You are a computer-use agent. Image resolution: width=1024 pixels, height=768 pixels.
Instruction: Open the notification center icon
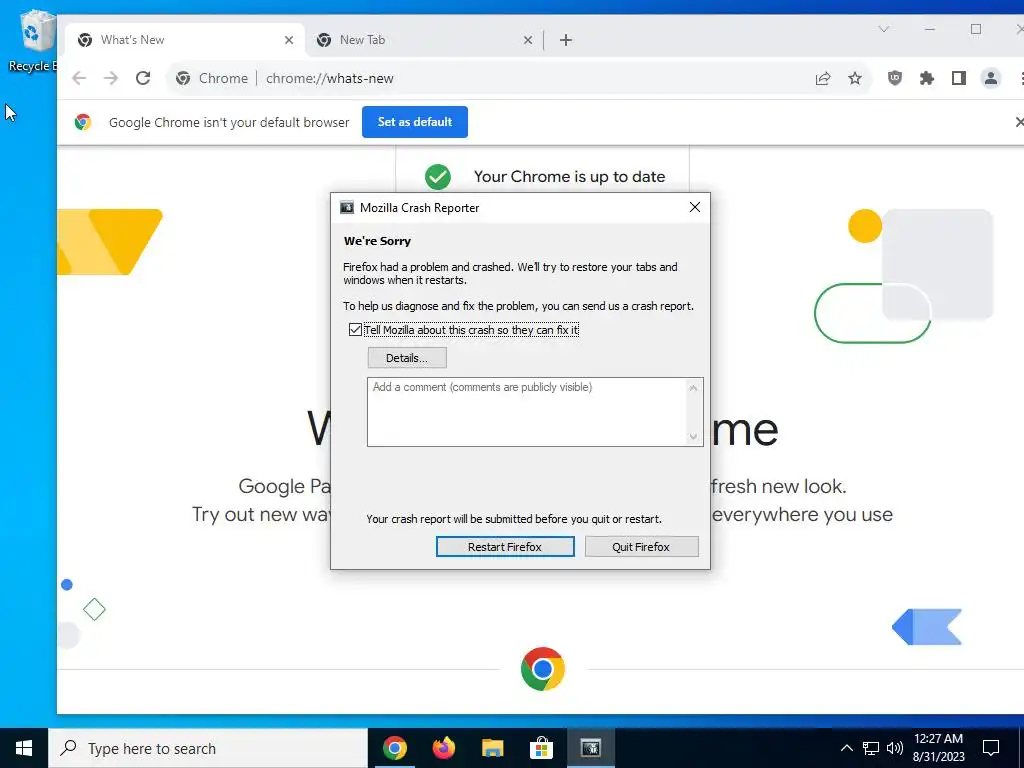tap(991, 748)
